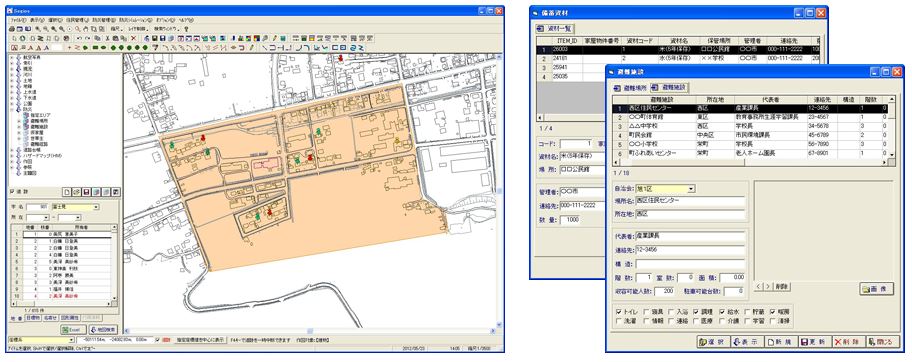Click the icon before the 資材一覧 tab
This screenshot has width=912, height=362.
540,29
